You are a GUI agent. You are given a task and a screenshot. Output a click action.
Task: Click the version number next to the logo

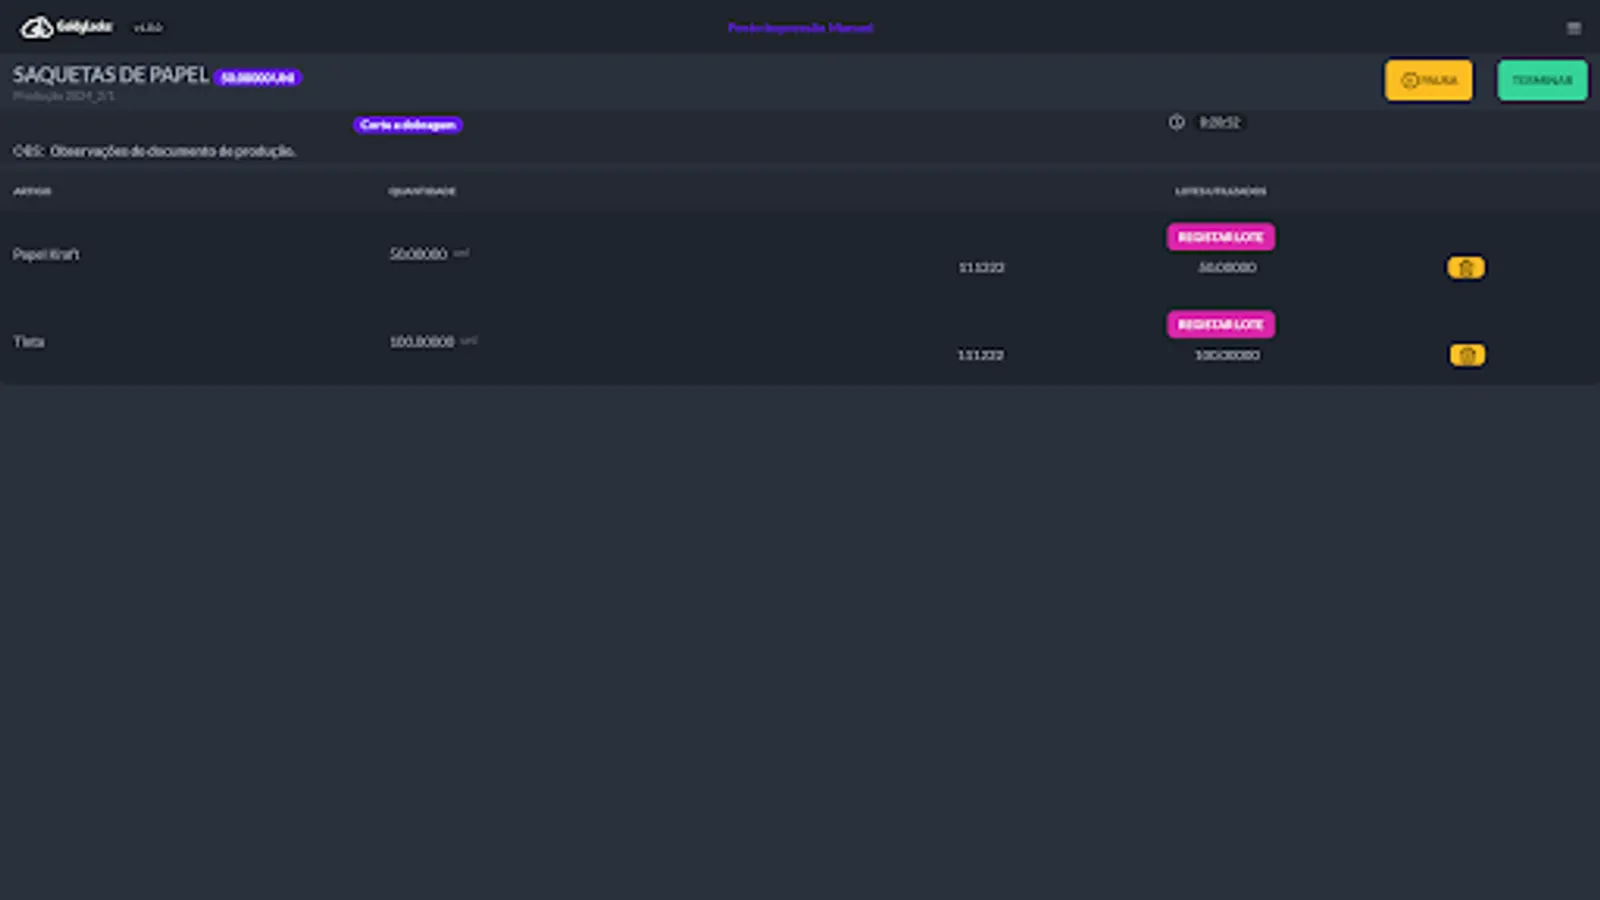click(148, 28)
